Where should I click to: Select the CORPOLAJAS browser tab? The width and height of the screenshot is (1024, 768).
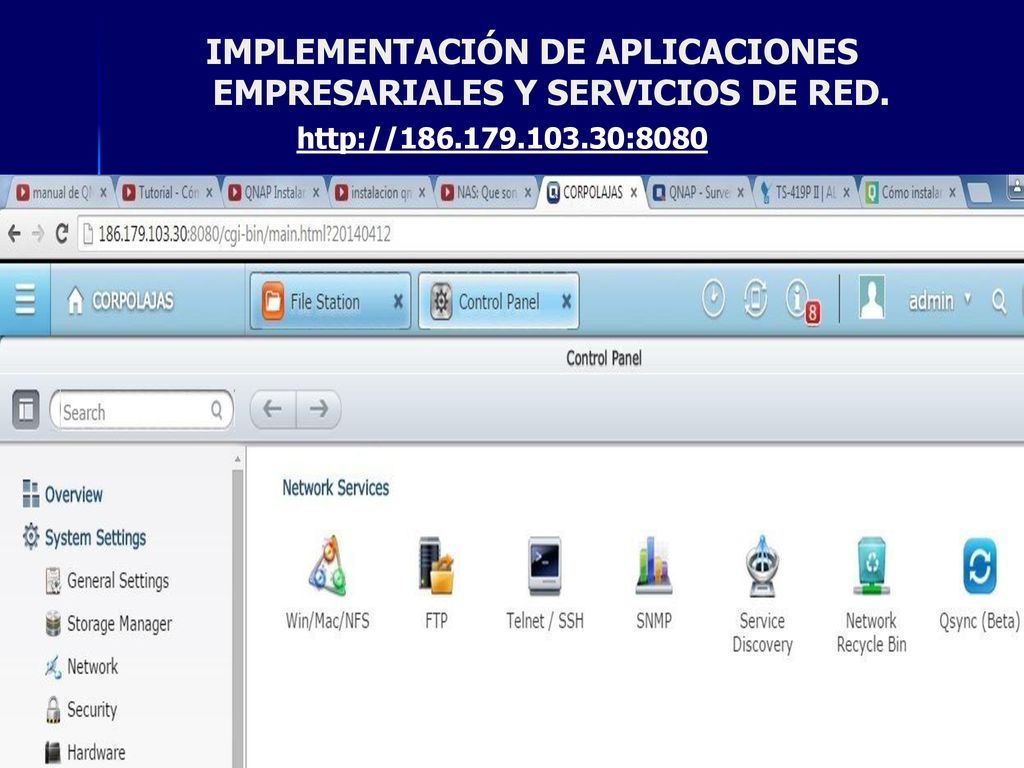coord(592,193)
